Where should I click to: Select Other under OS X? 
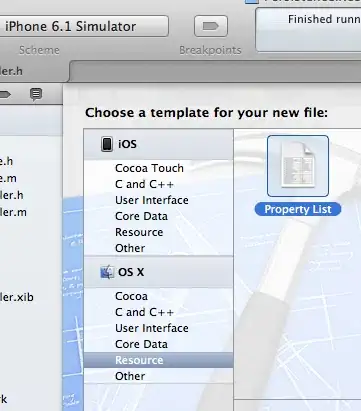click(x=130, y=376)
